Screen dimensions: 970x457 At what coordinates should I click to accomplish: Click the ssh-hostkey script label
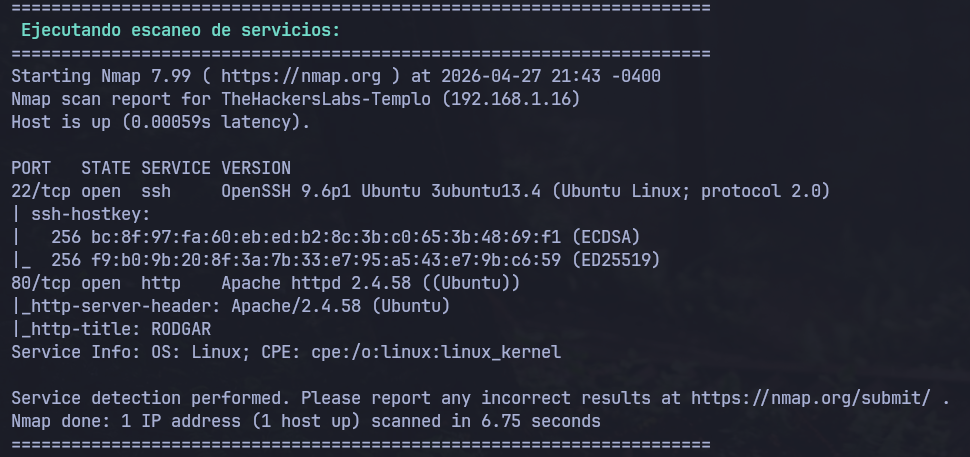[x=91, y=215]
